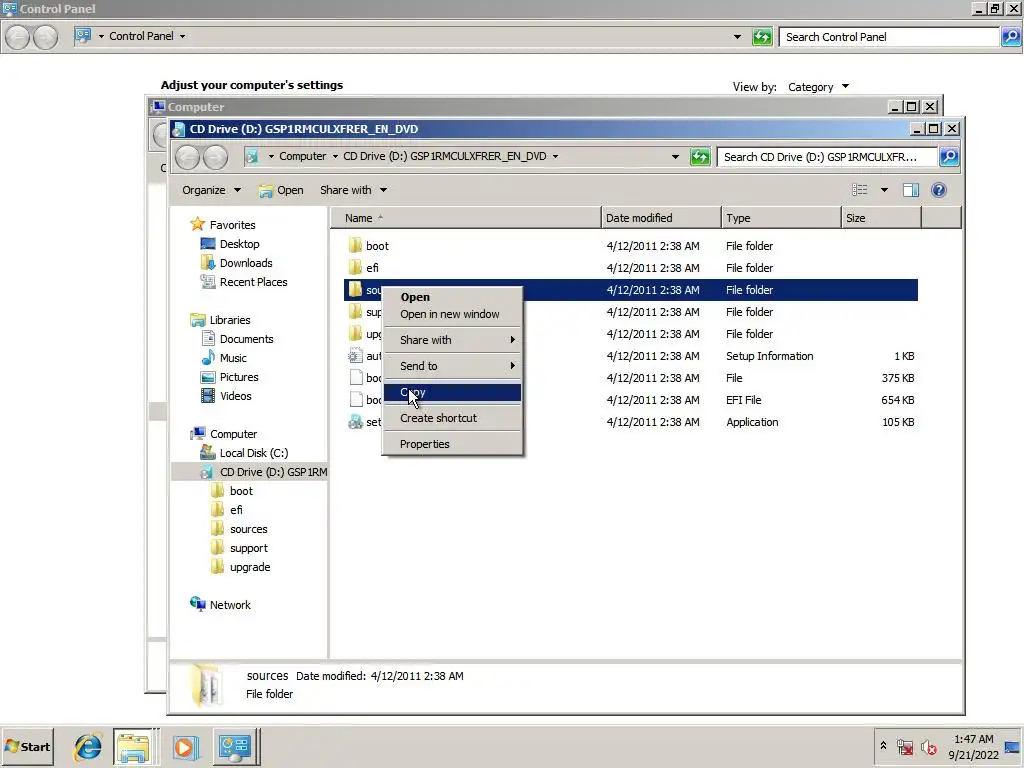1024x768 pixels.
Task: Click the Search Control Panel field
Action: coord(889,37)
